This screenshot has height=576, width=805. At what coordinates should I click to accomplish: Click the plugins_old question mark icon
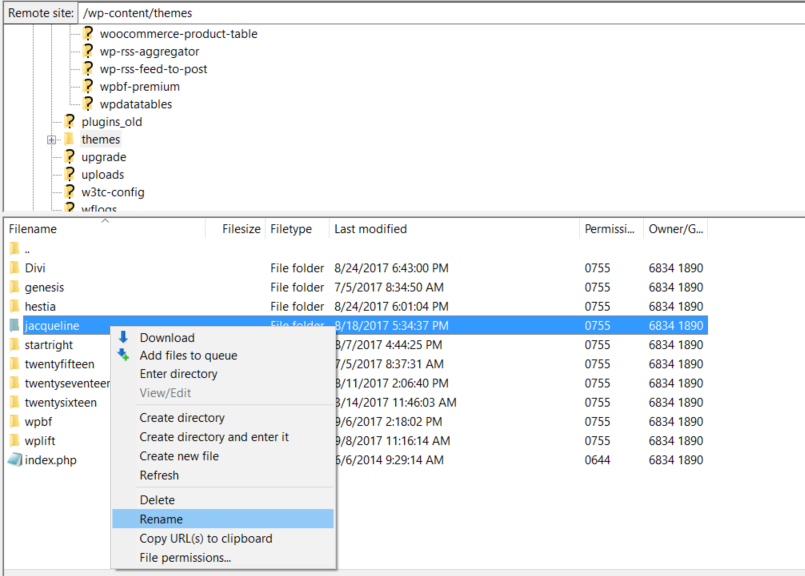[x=70, y=121]
